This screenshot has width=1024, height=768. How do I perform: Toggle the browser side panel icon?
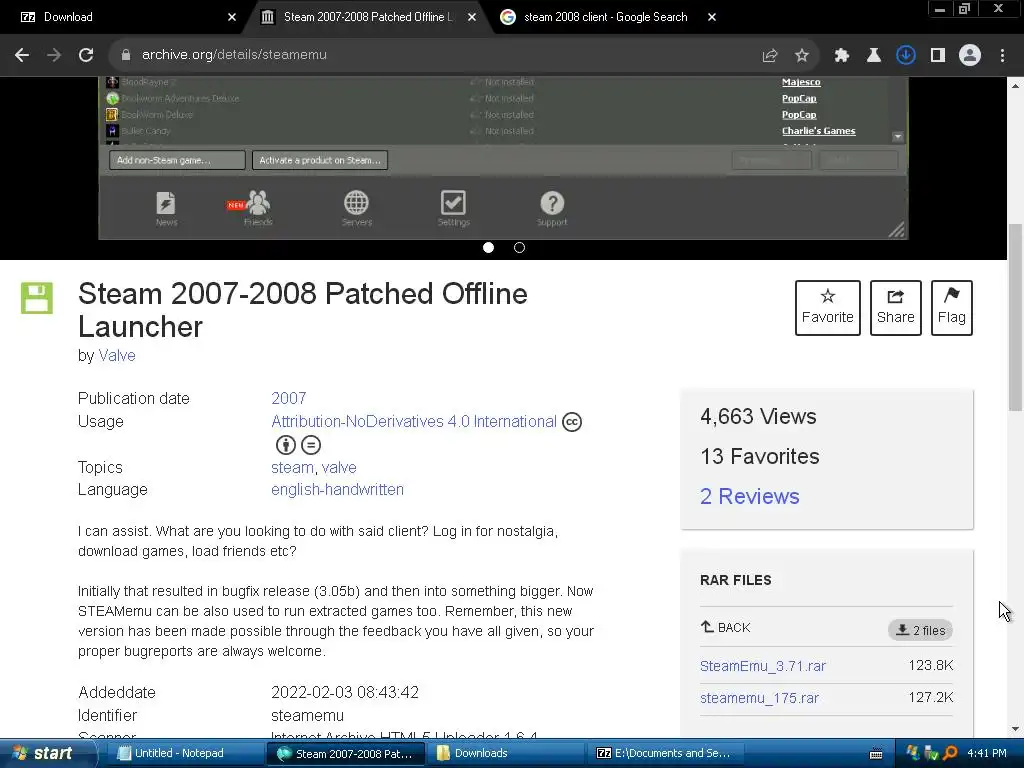pyautogui.click(x=938, y=56)
